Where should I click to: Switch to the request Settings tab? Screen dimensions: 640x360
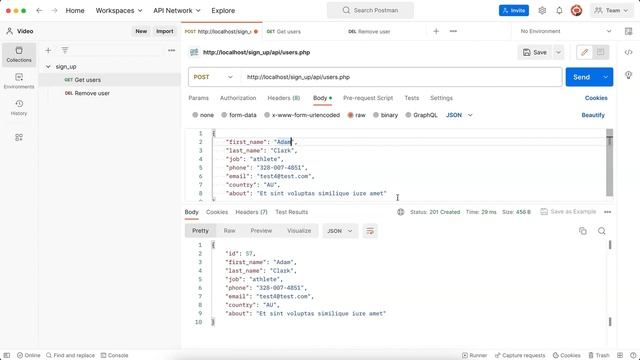coord(441,98)
